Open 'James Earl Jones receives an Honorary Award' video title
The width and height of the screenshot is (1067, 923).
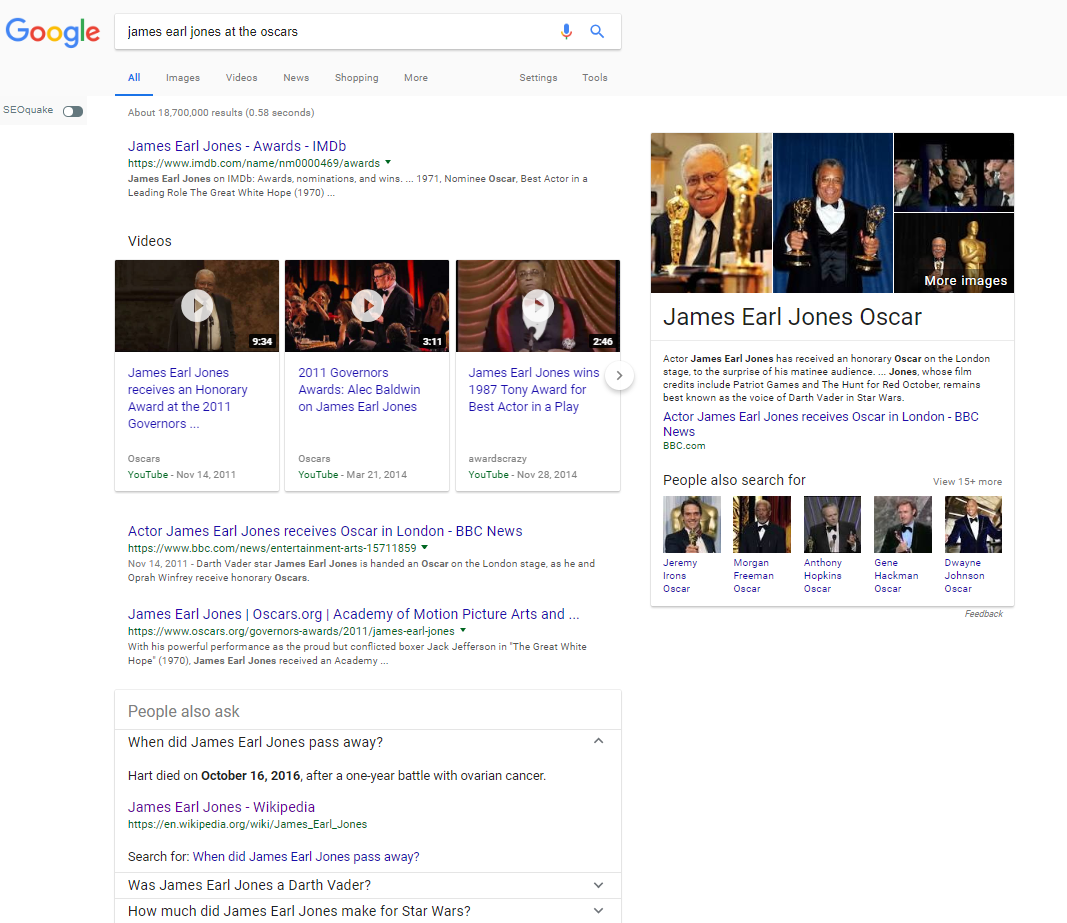188,398
